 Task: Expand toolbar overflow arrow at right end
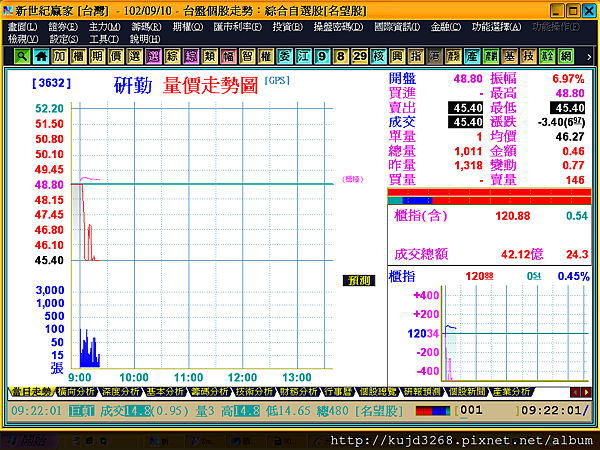click(x=589, y=57)
